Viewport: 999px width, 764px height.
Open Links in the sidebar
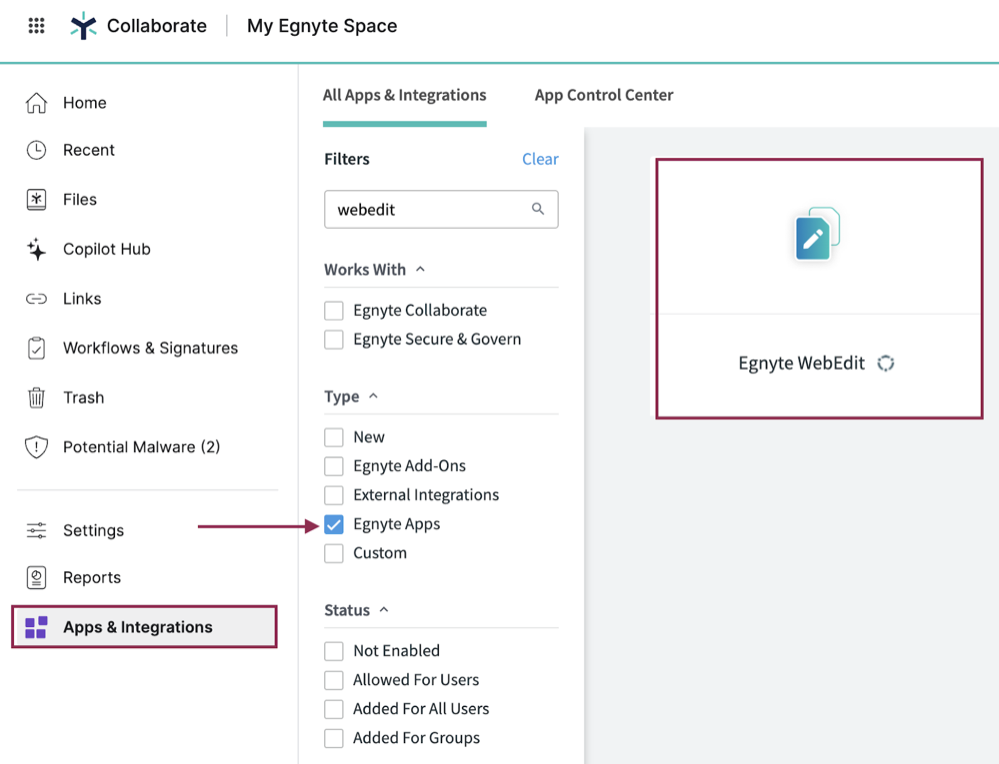coord(82,299)
